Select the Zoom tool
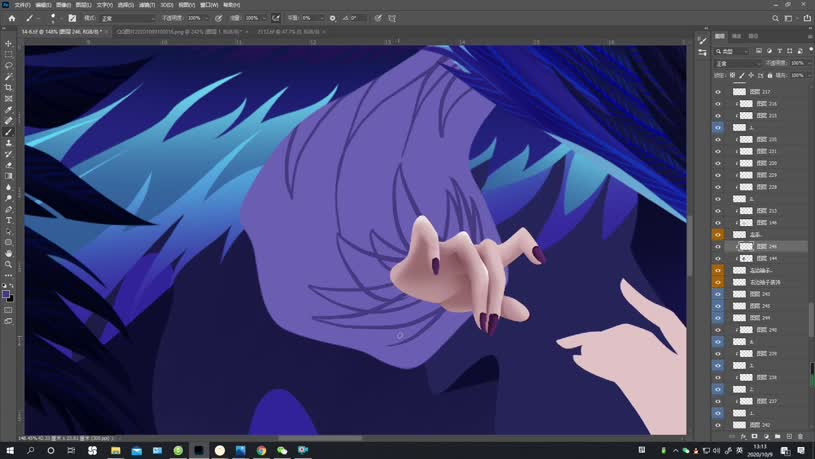Viewport: 815px width, 459px height. 8,264
